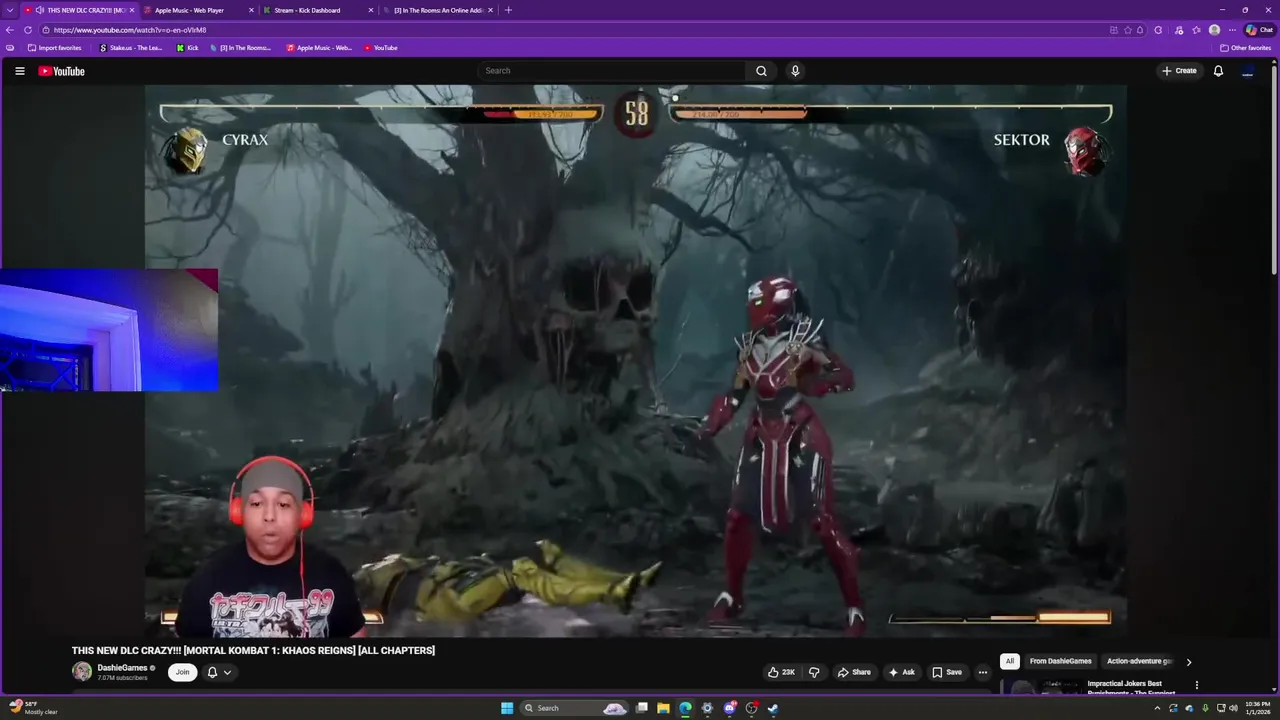The image size is (1280, 720).
Task: Go back with the browser back arrow
Action: point(10,30)
